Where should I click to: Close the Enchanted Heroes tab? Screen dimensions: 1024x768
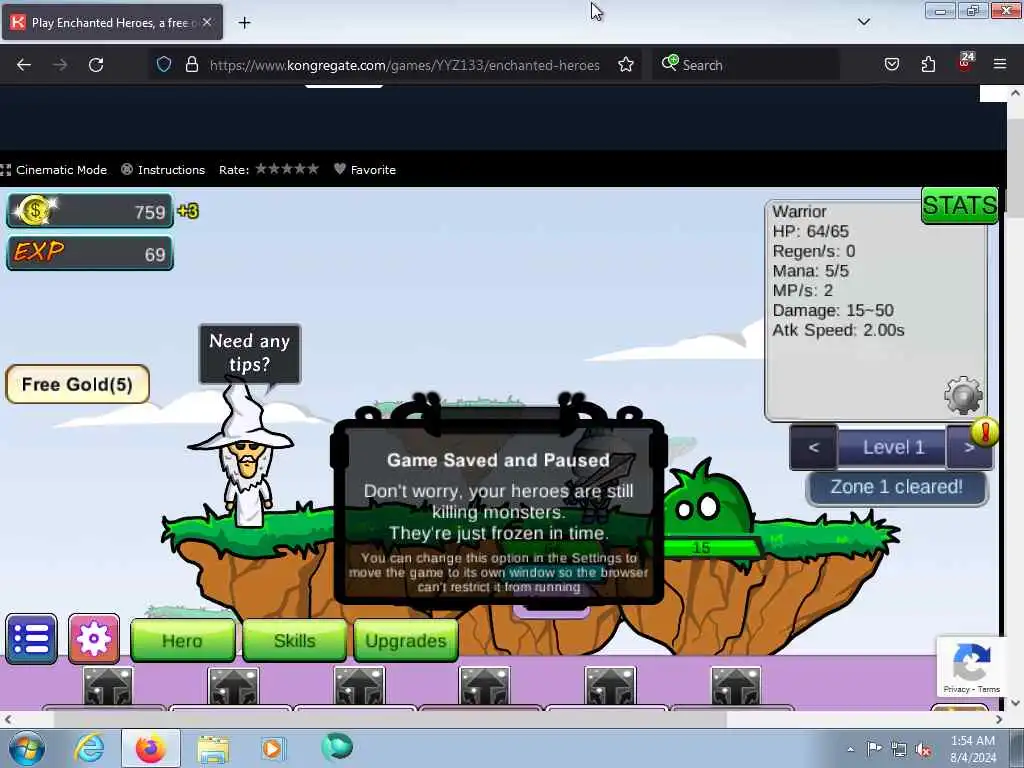207,22
